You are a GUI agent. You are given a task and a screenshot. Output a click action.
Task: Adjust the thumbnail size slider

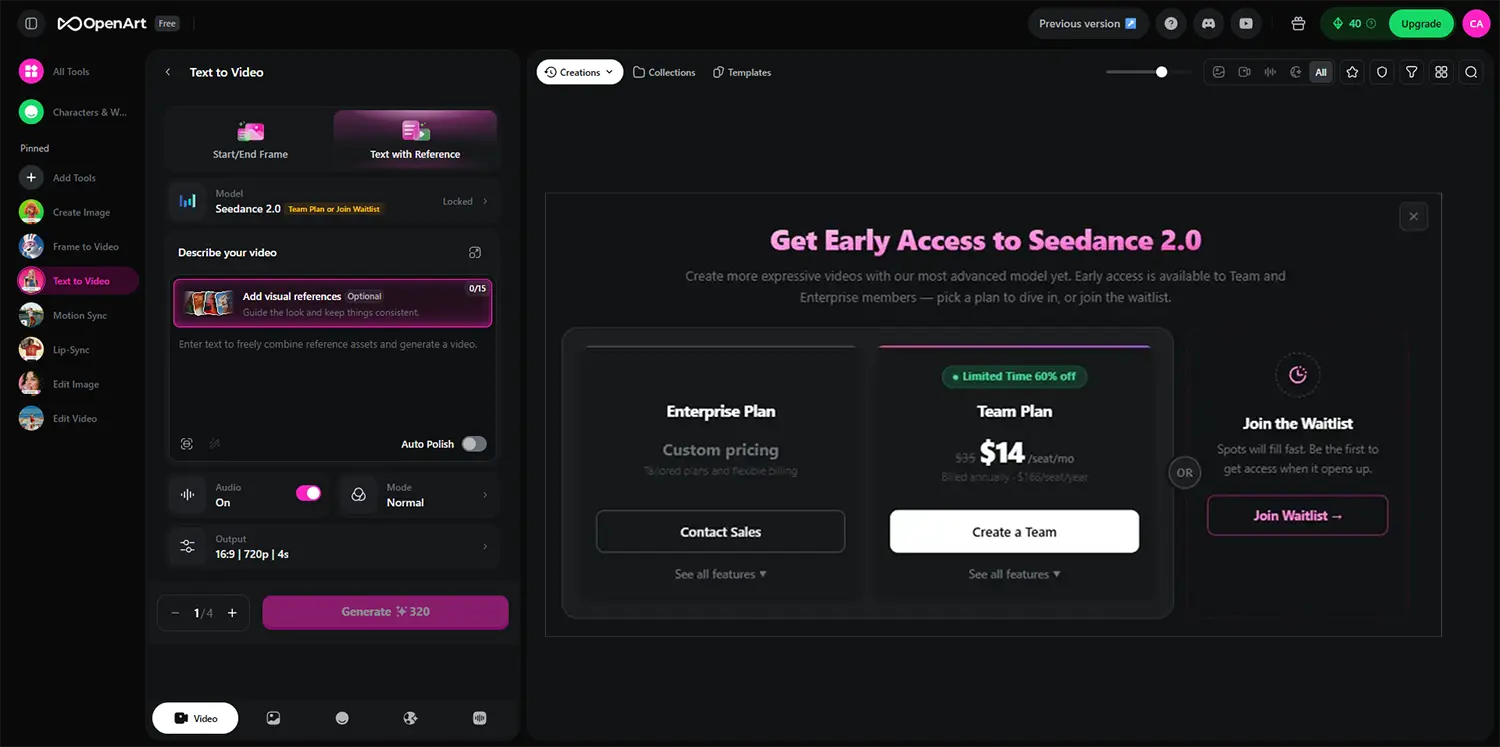pyautogui.click(x=1161, y=72)
